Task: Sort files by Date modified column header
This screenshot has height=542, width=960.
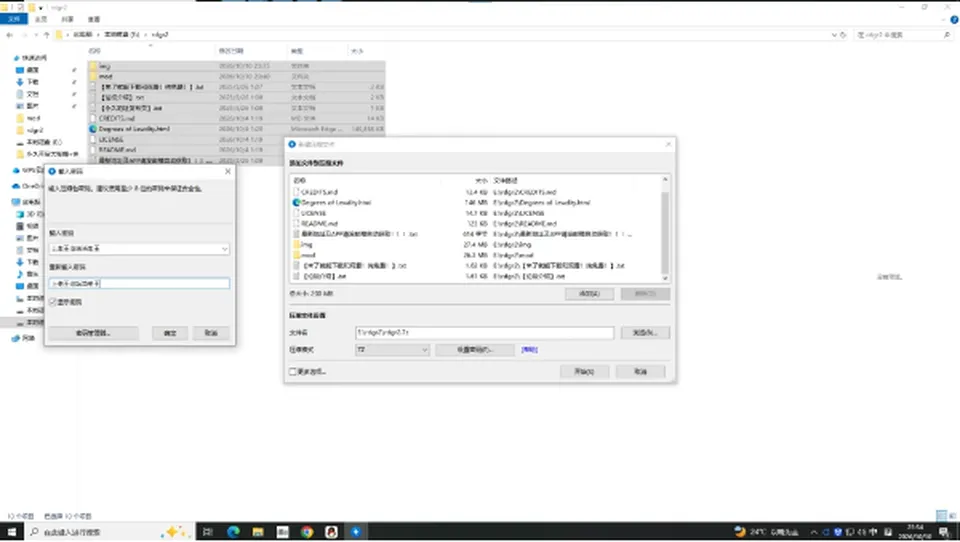Action: pyautogui.click(x=231, y=51)
